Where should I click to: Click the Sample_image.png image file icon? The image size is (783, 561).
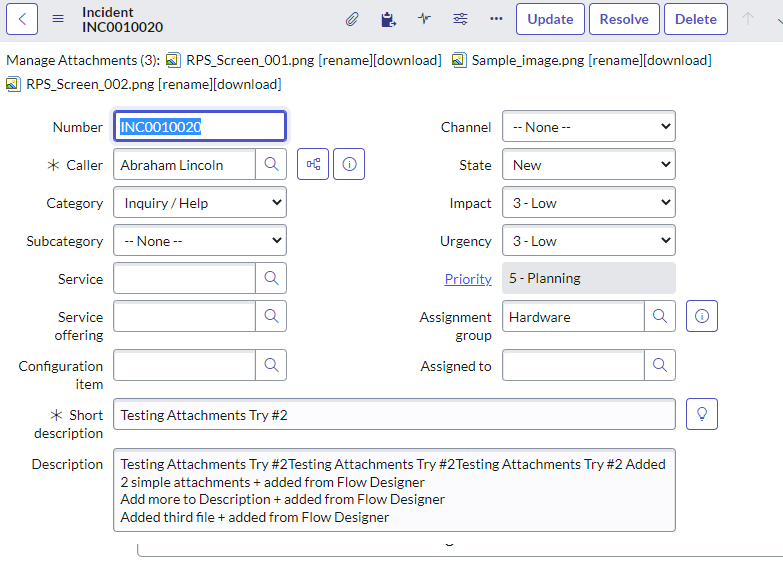458,60
